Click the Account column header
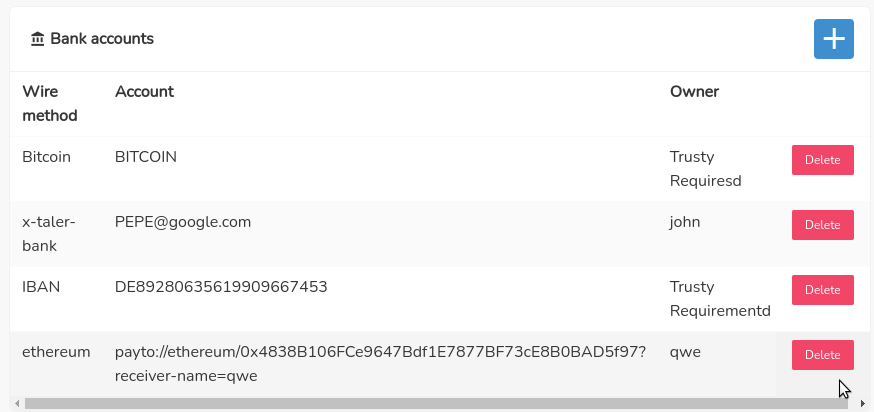 point(144,91)
